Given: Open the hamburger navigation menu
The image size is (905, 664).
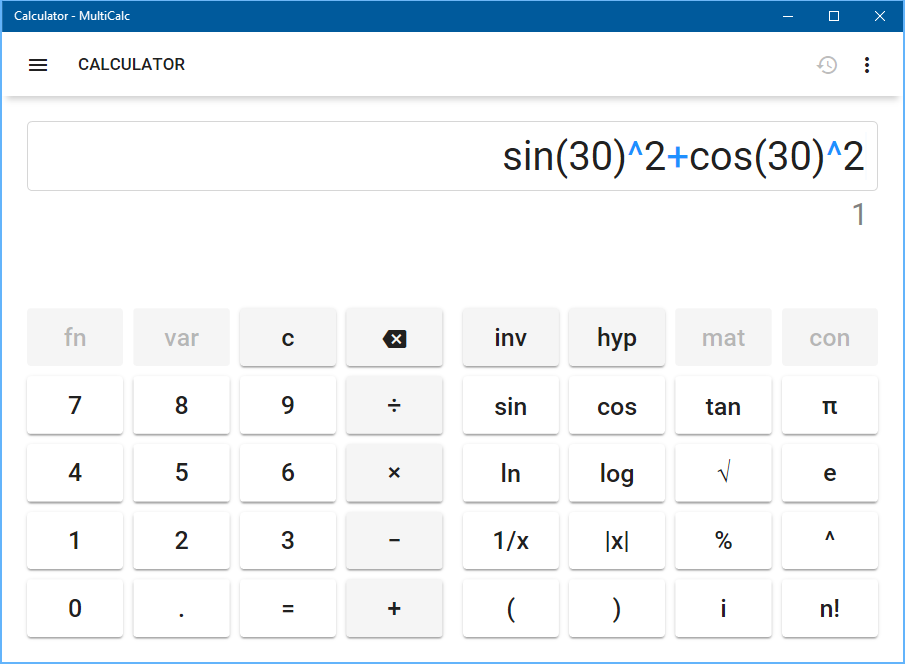Looking at the screenshot, I should pyautogui.click(x=38, y=65).
